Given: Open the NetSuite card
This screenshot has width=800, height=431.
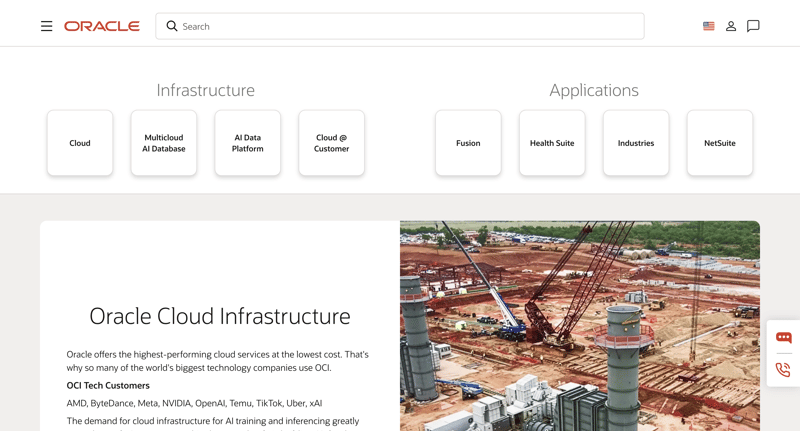Looking at the screenshot, I should [720, 143].
